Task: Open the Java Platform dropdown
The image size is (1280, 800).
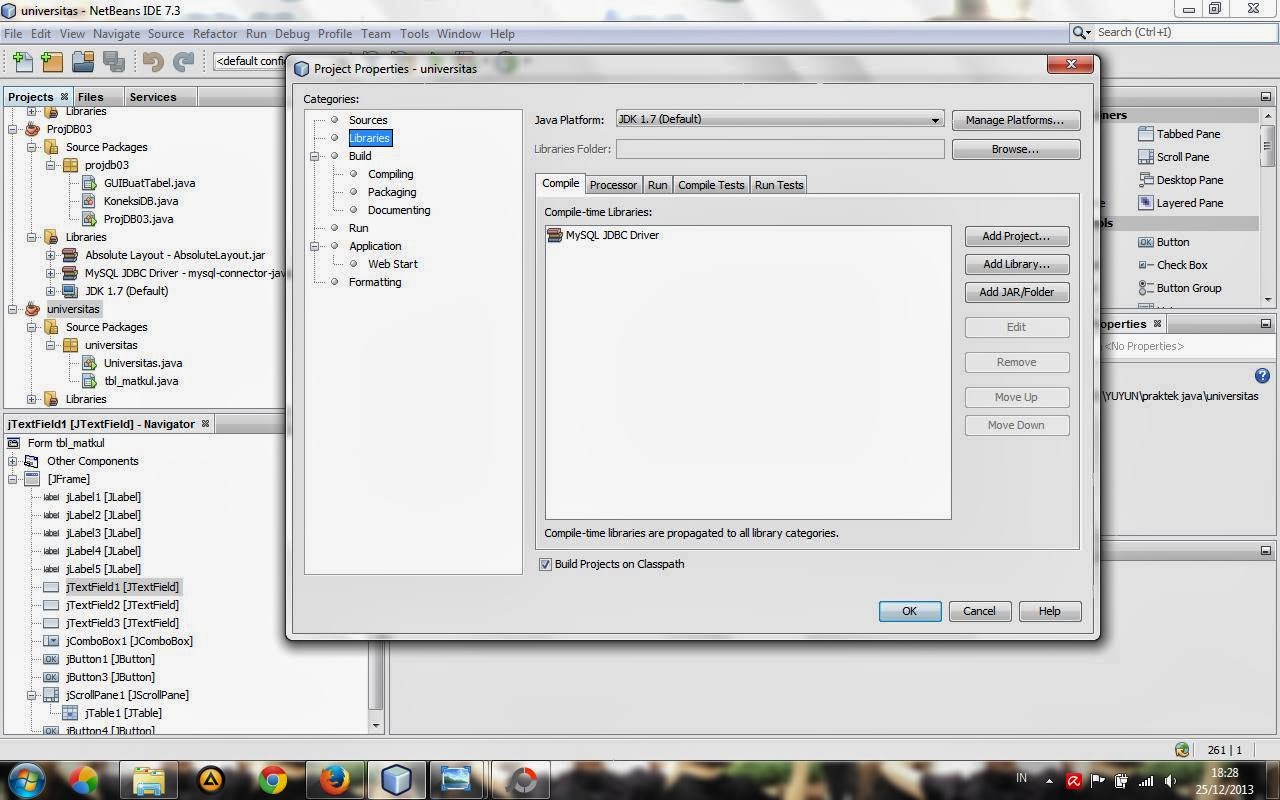Action: [x=934, y=120]
